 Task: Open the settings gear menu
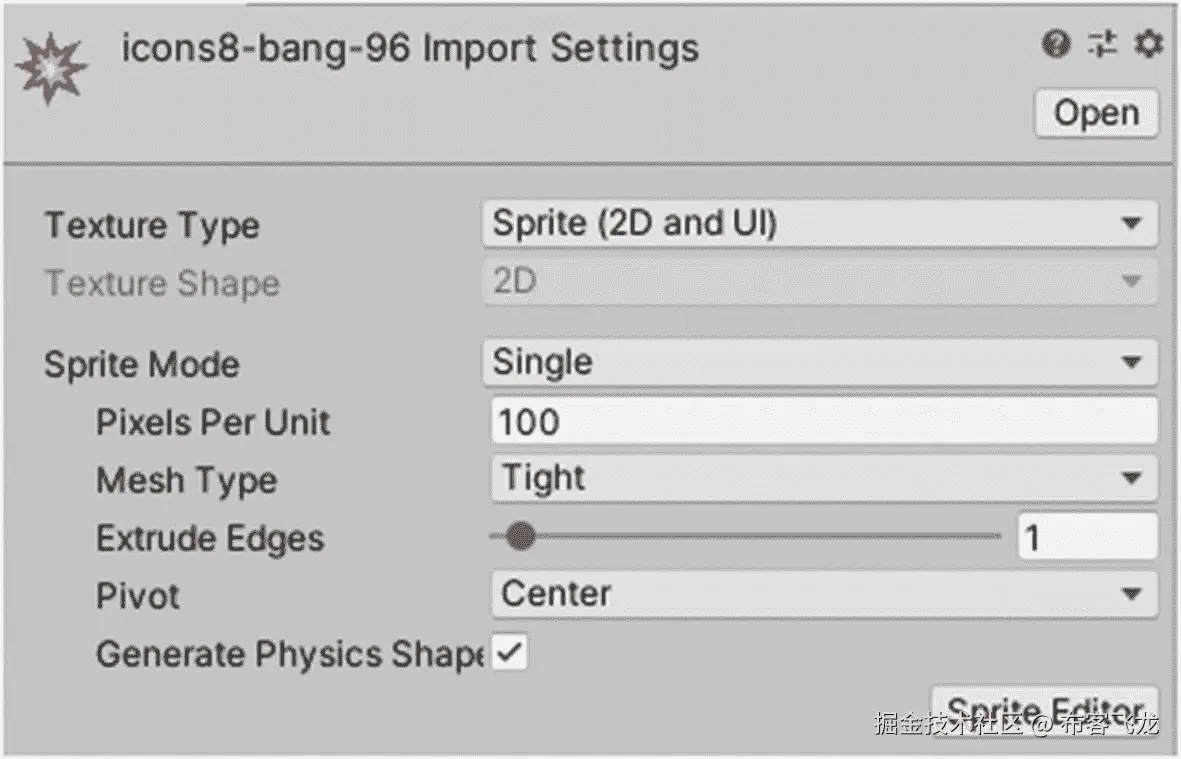coord(1148,44)
